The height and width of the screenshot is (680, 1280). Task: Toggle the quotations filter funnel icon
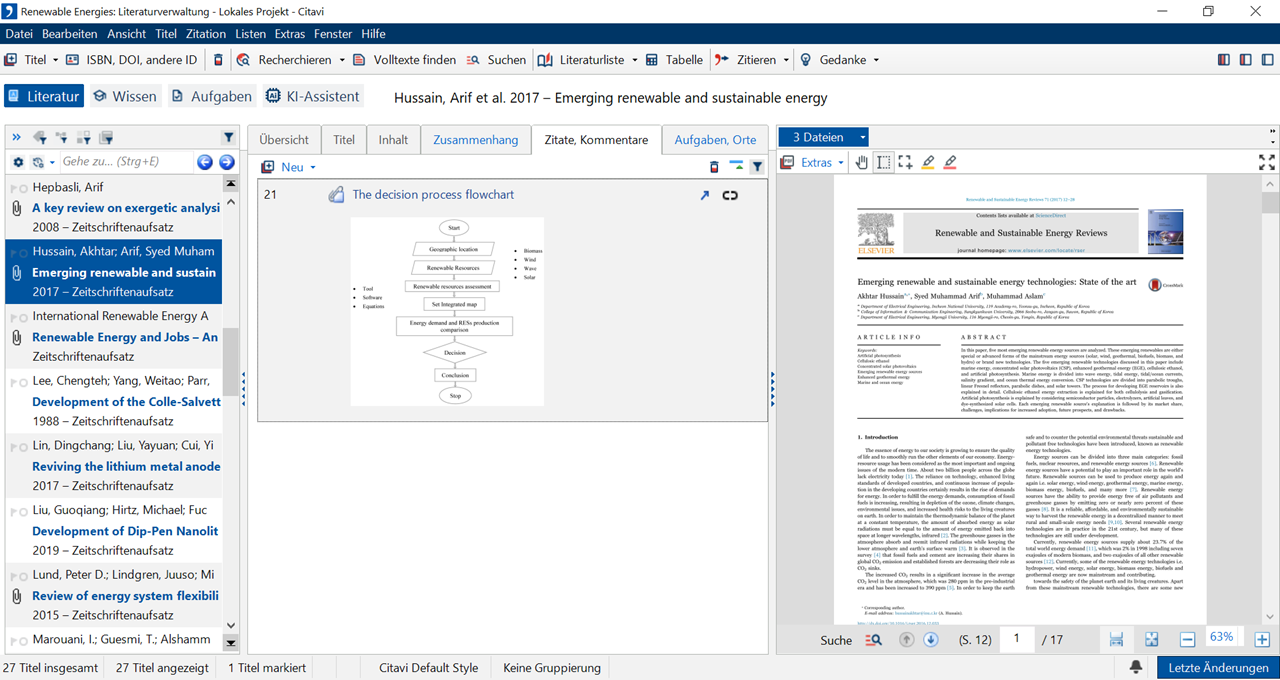[757, 167]
